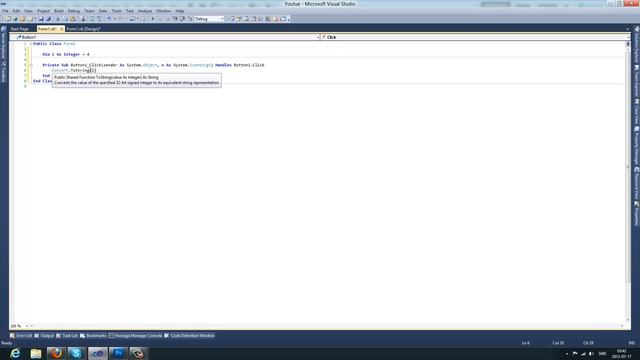640x360 pixels.
Task: Switch to the Form1.vb [Design] tab
Action: click(83, 29)
